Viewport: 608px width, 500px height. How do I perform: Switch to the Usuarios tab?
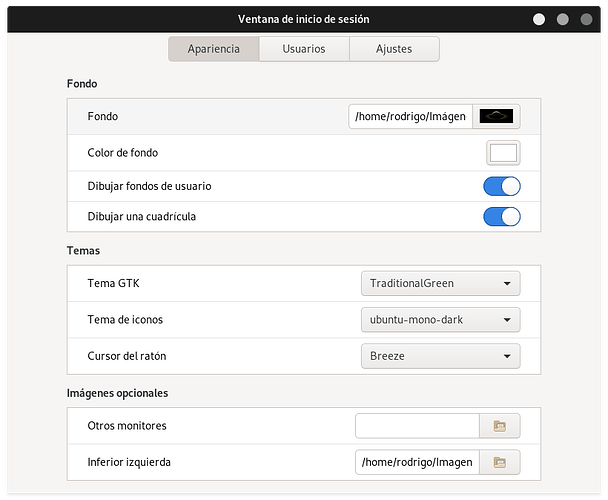click(x=303, y=49)
